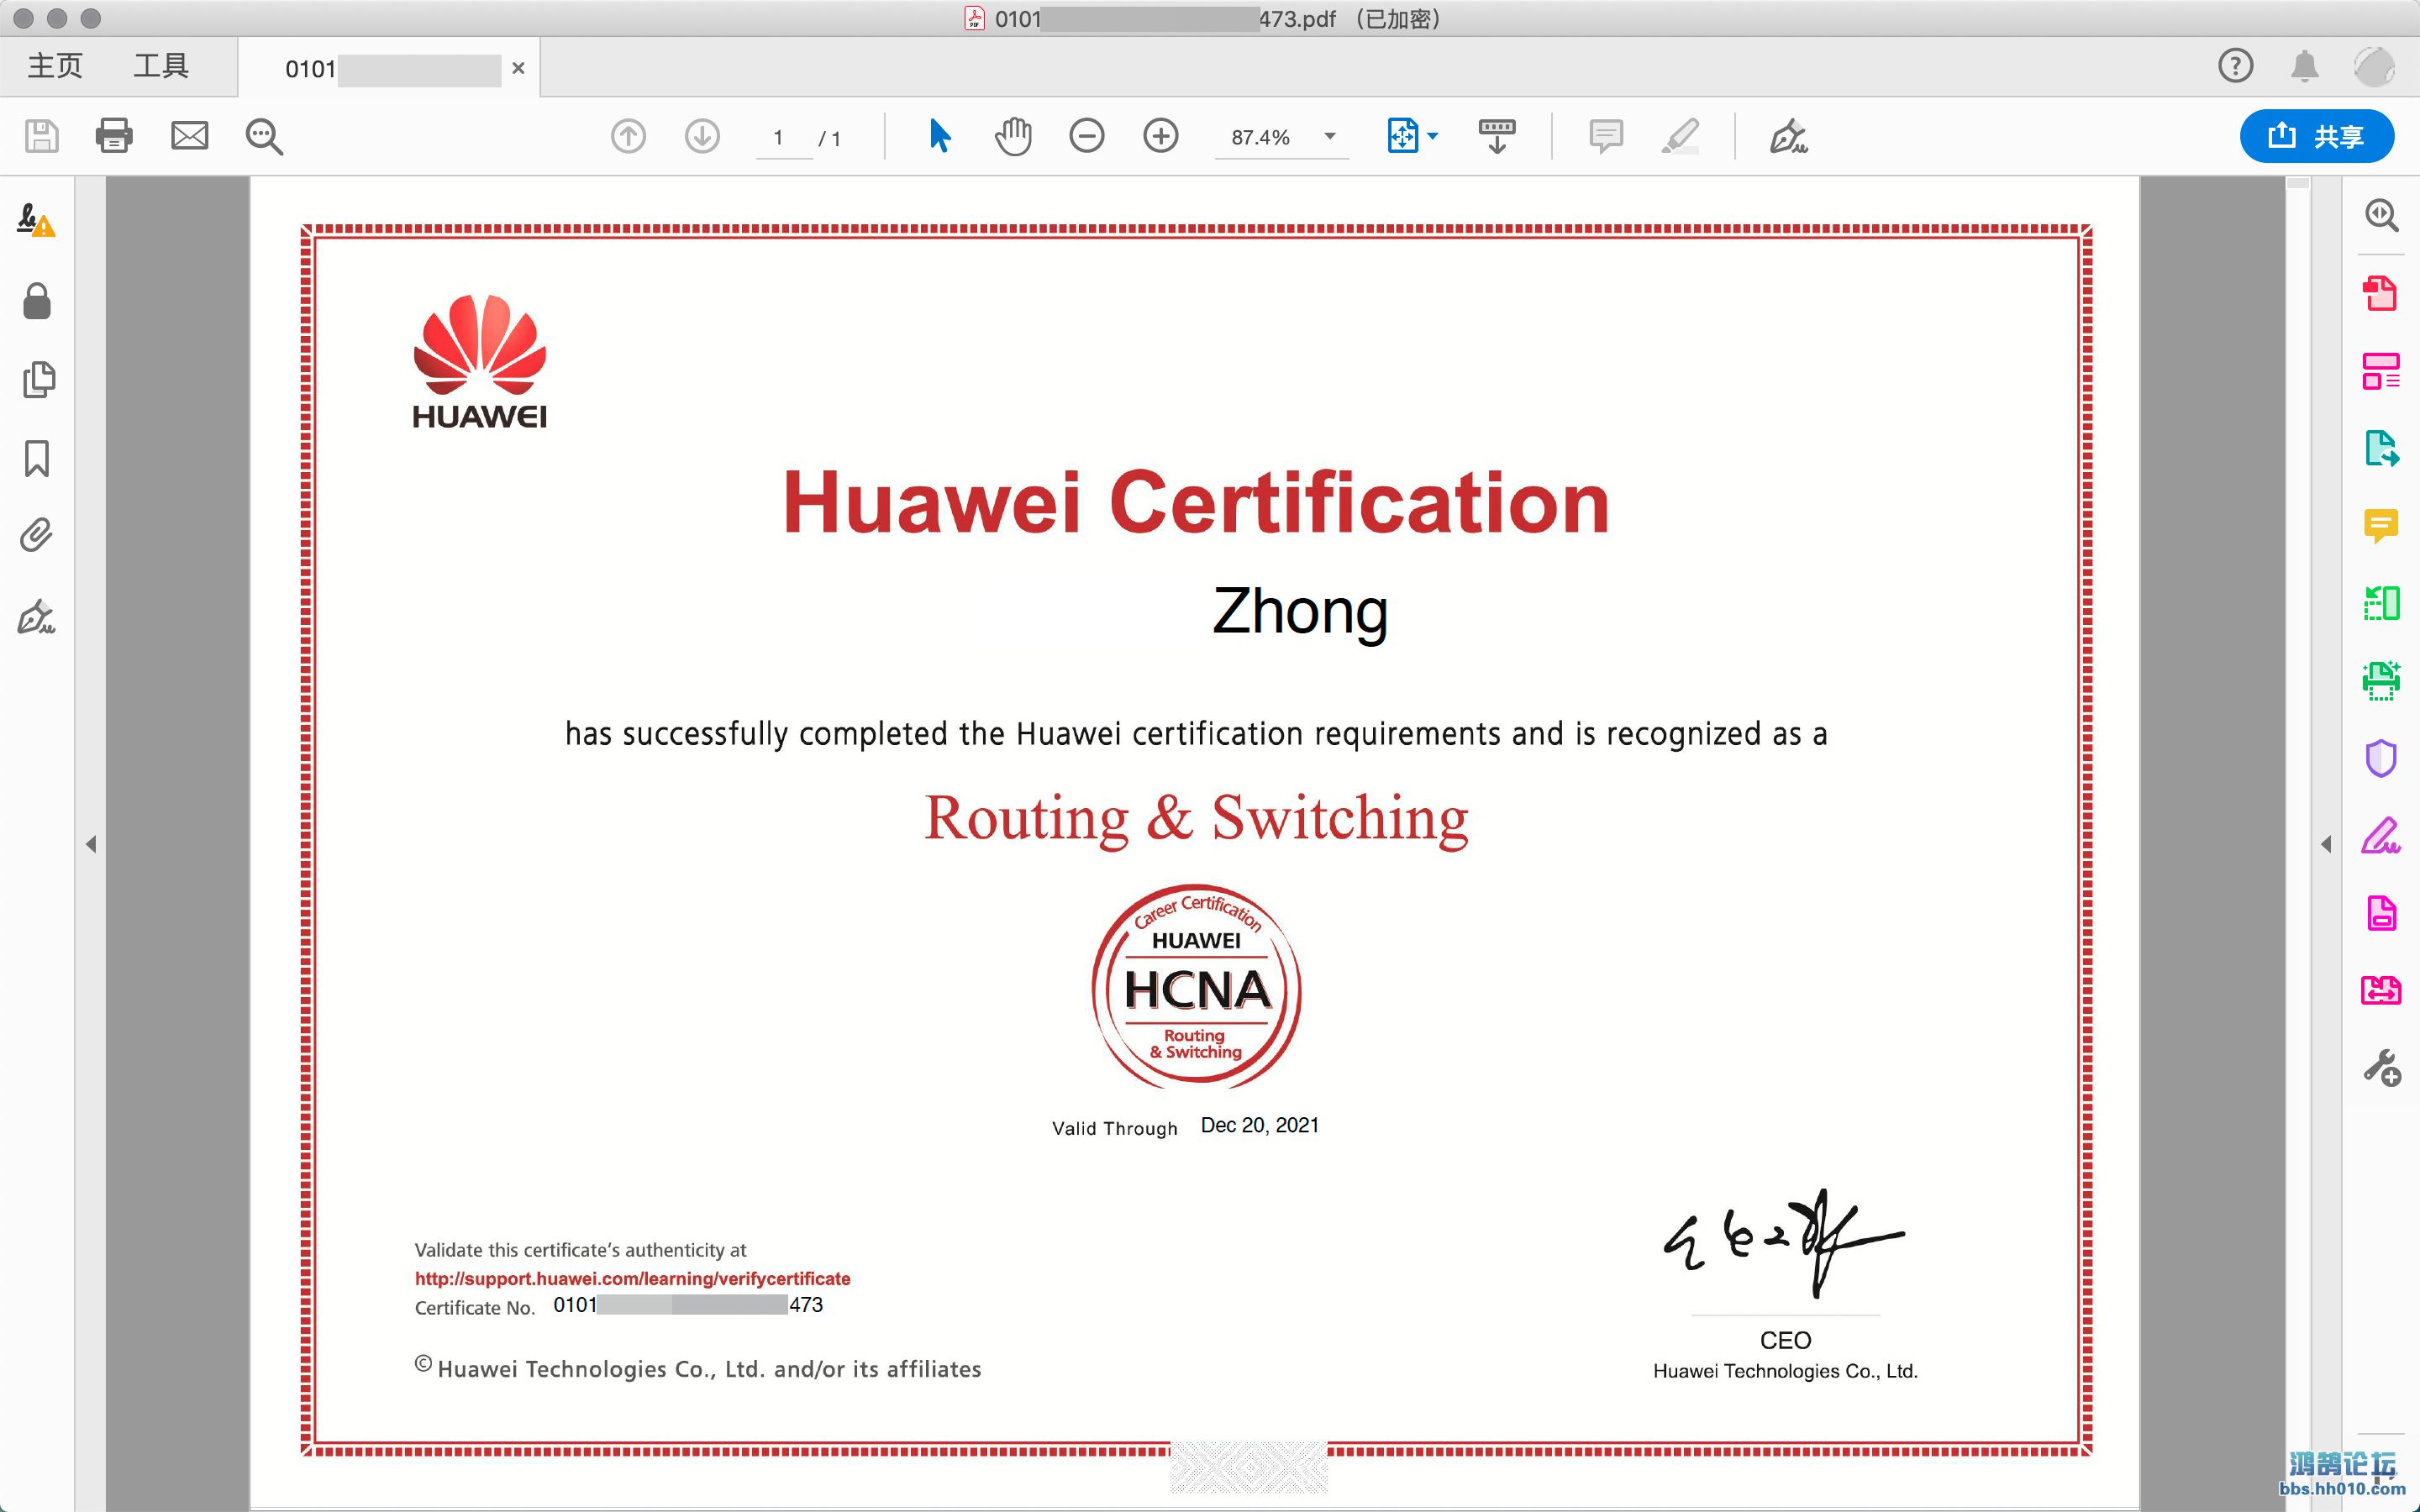Click the name Zhong on the certificate
Screen dimensions: 2420x1512
click(x=1300, y=612)
